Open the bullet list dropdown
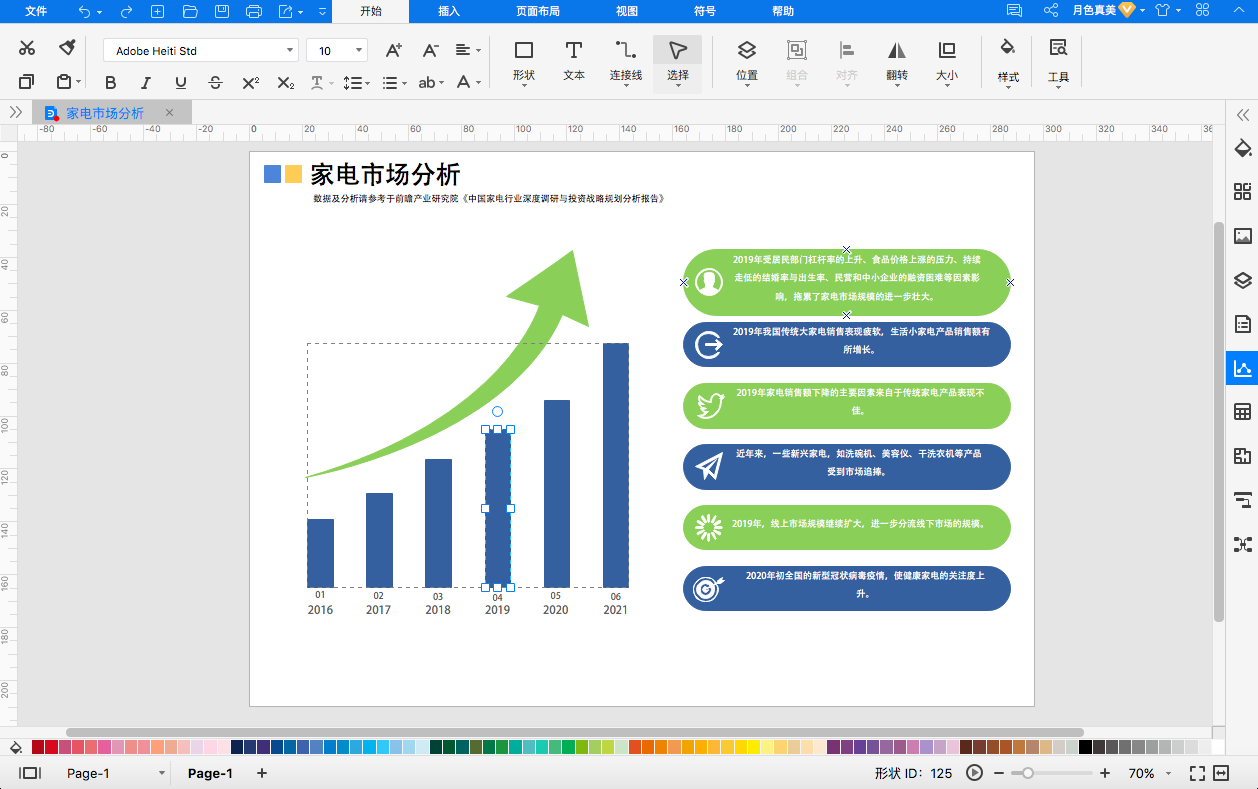 pyautogui.click(x=395, y=83)
